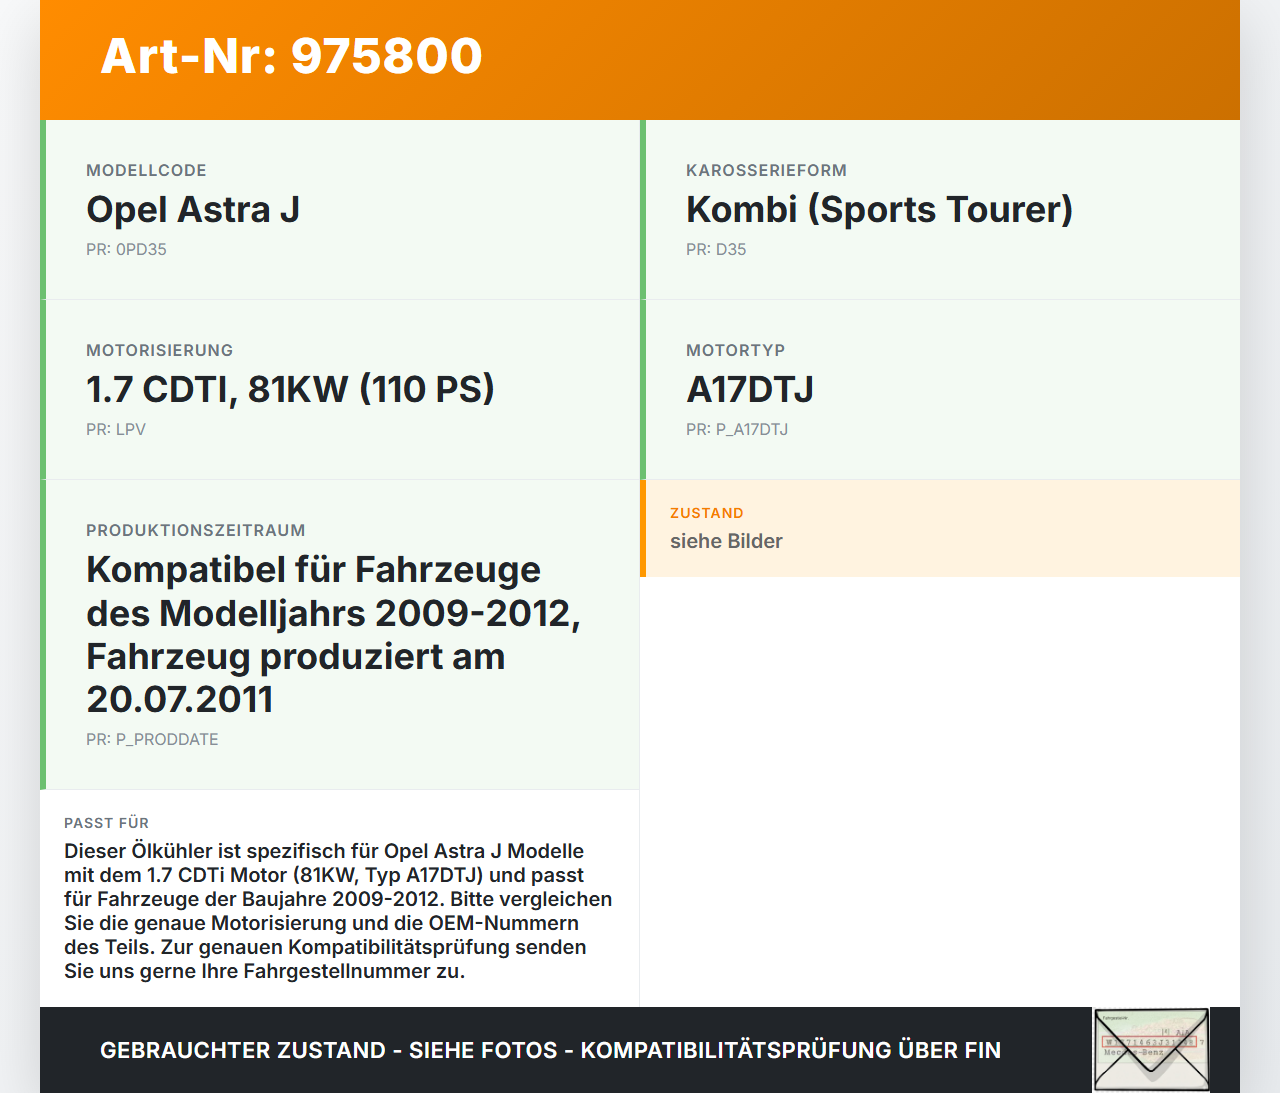
Task: Click the KAROSSERIEFORM section label
Action: (x=766, y=170)
